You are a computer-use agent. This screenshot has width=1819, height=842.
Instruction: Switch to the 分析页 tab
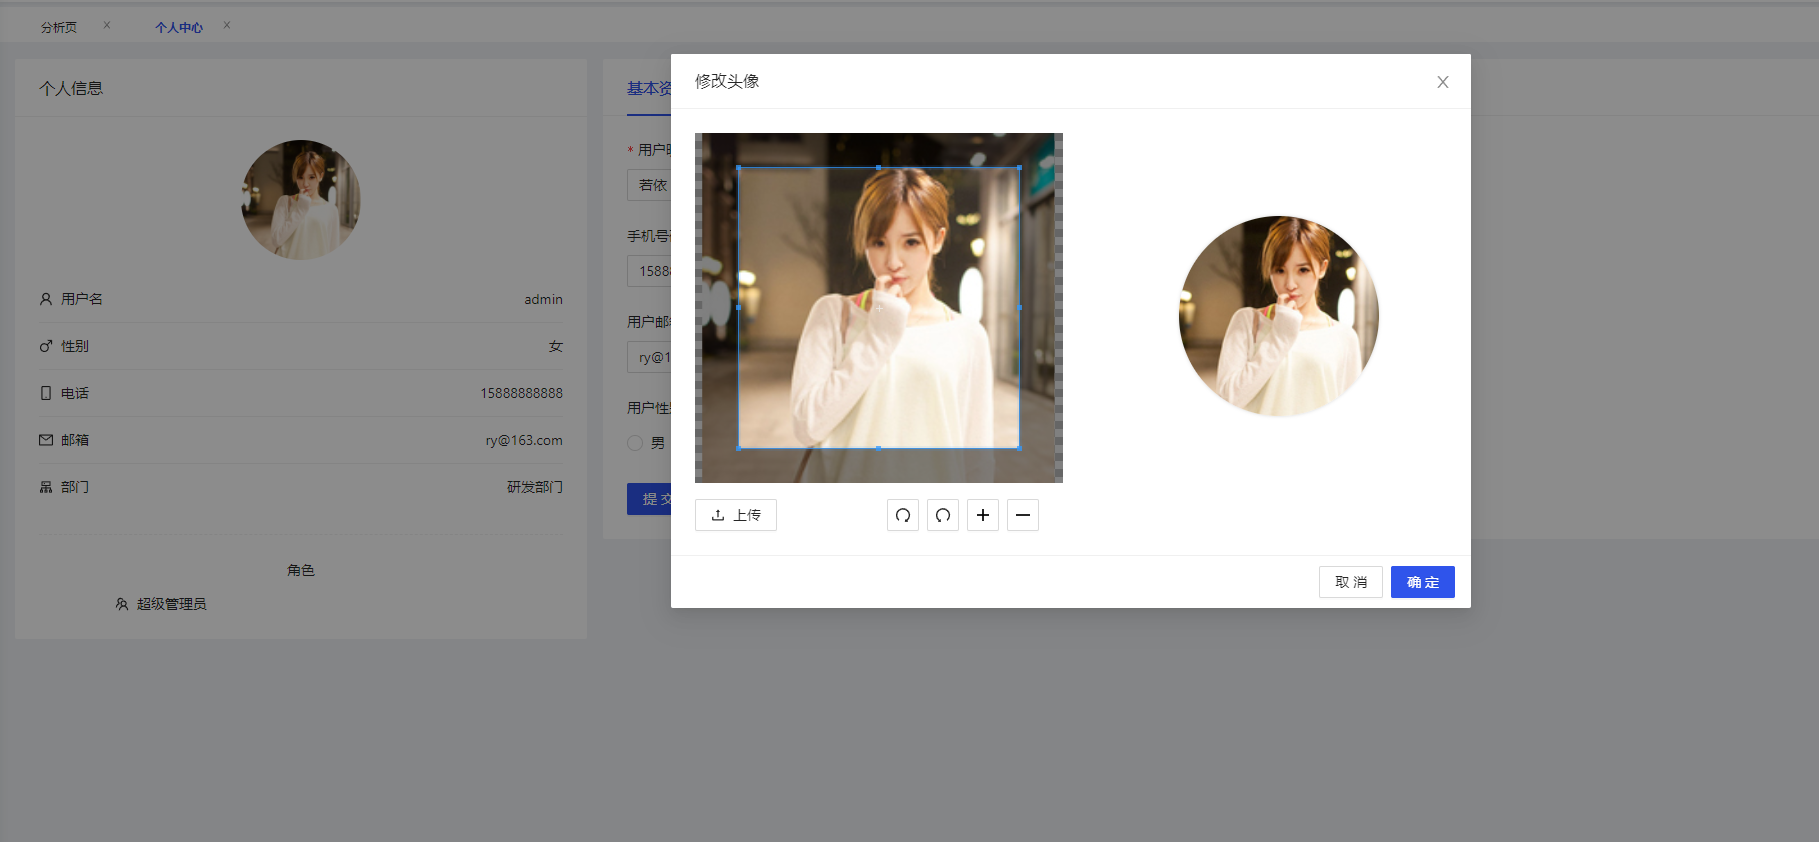point(59,27)
